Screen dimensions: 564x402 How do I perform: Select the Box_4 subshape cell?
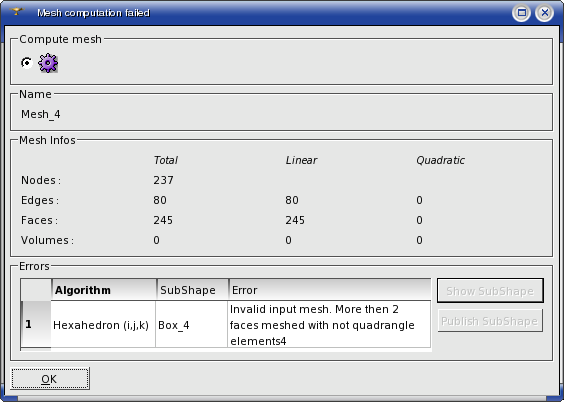coord(192,324)
